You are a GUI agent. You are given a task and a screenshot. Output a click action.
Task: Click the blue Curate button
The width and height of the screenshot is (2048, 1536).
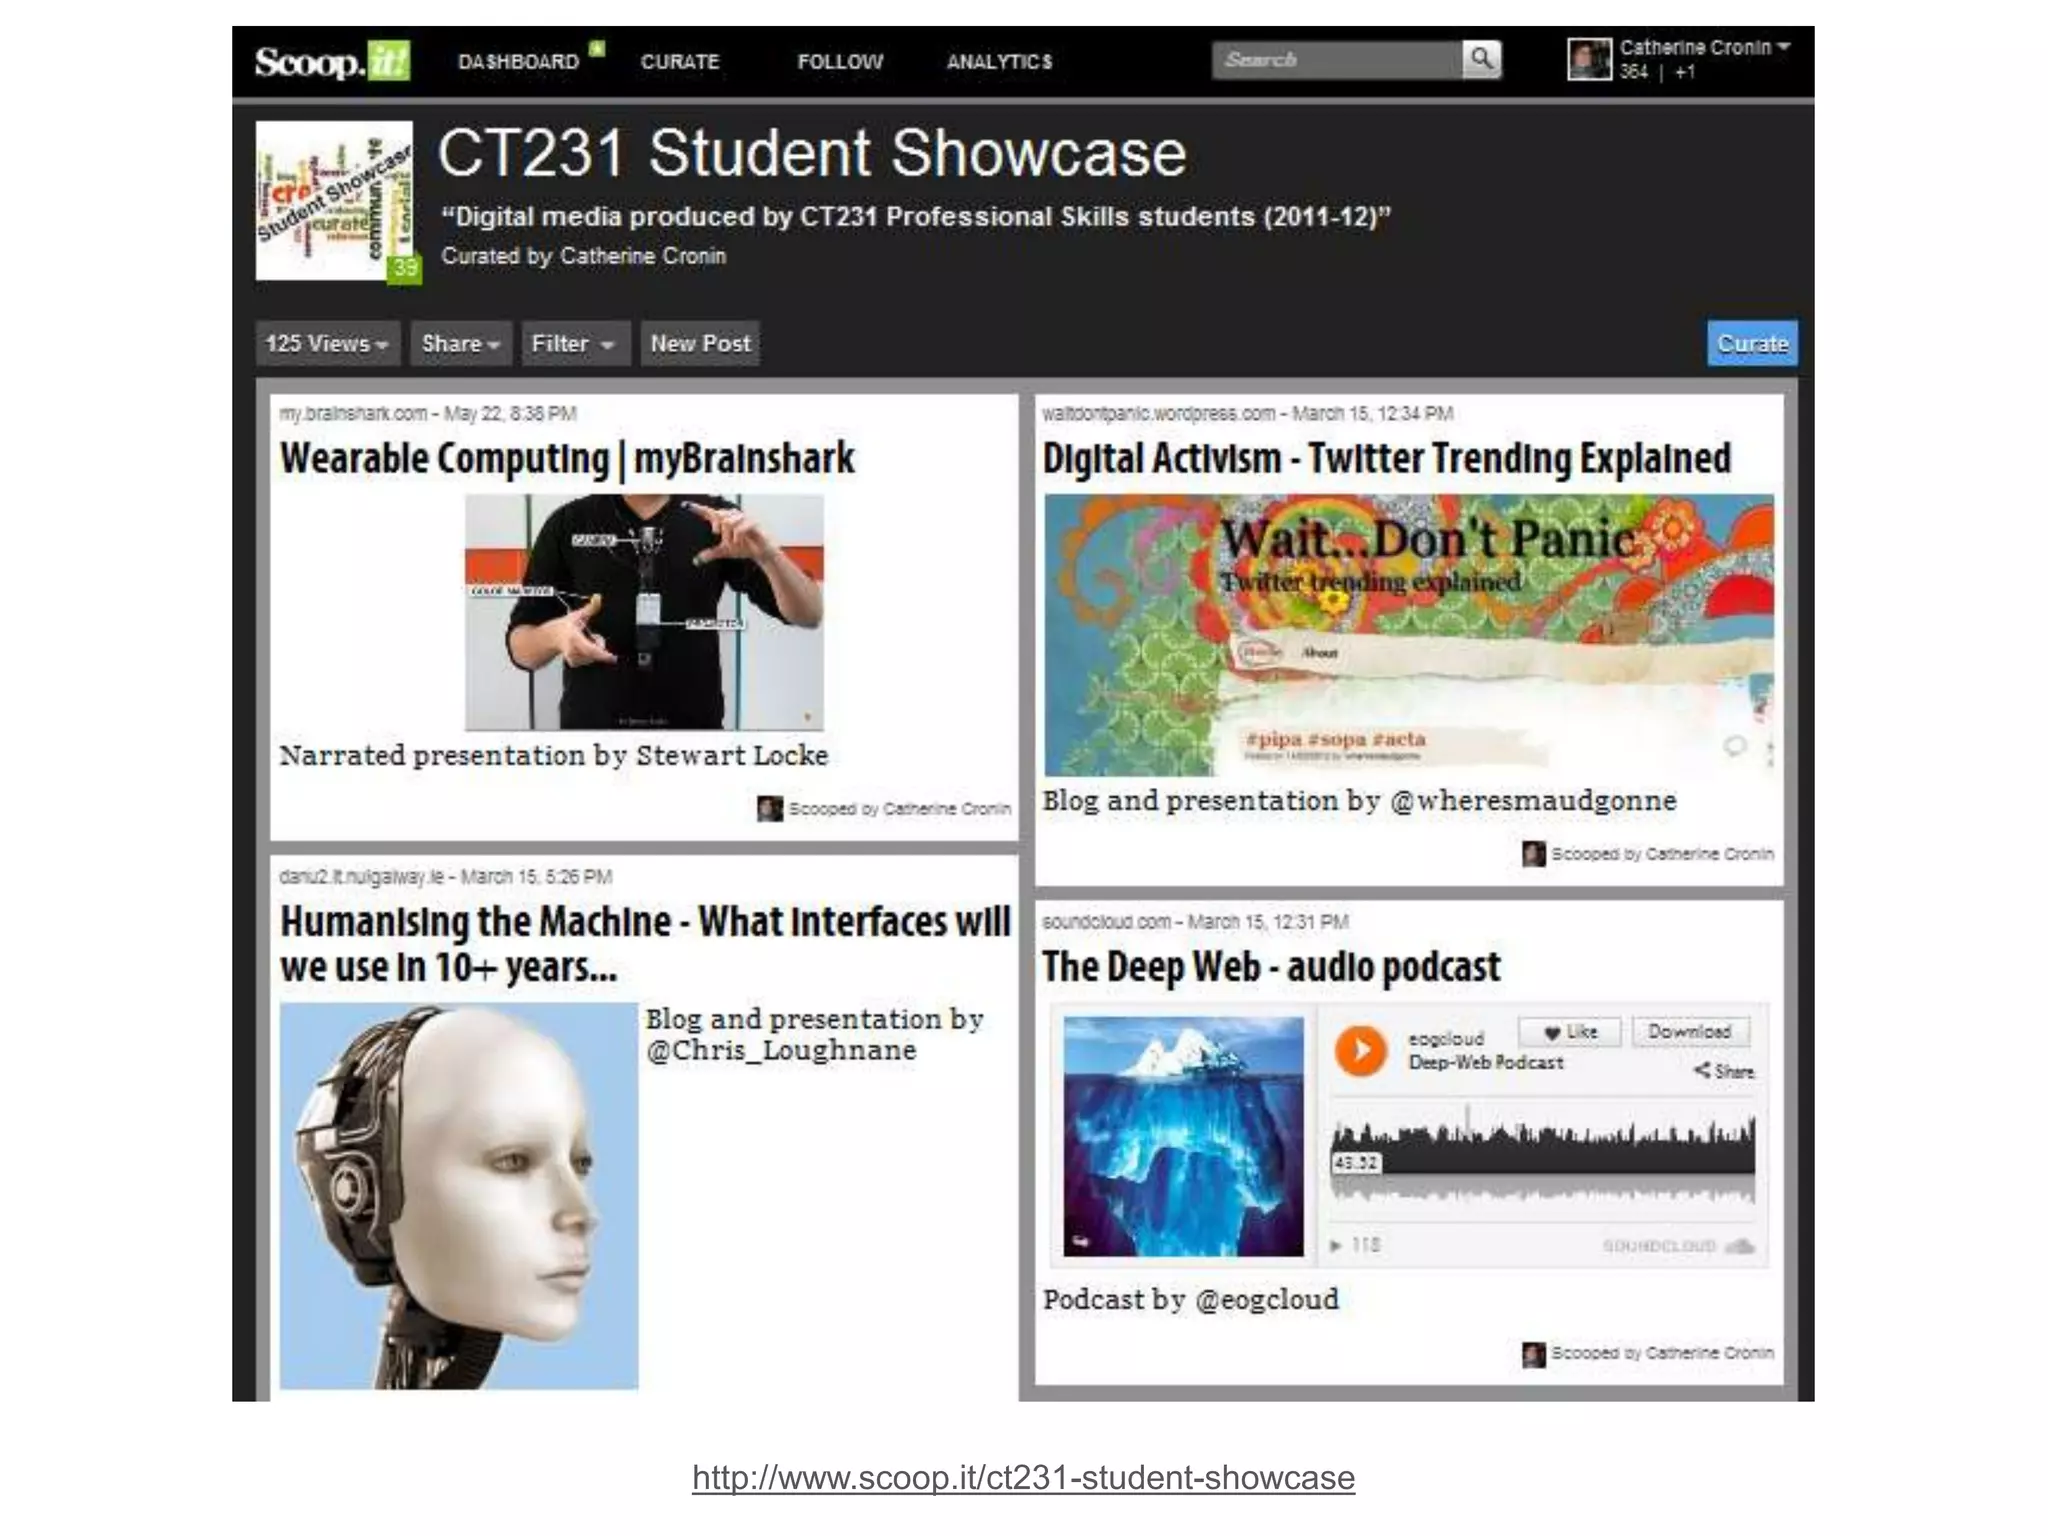tap(1752, 343)
